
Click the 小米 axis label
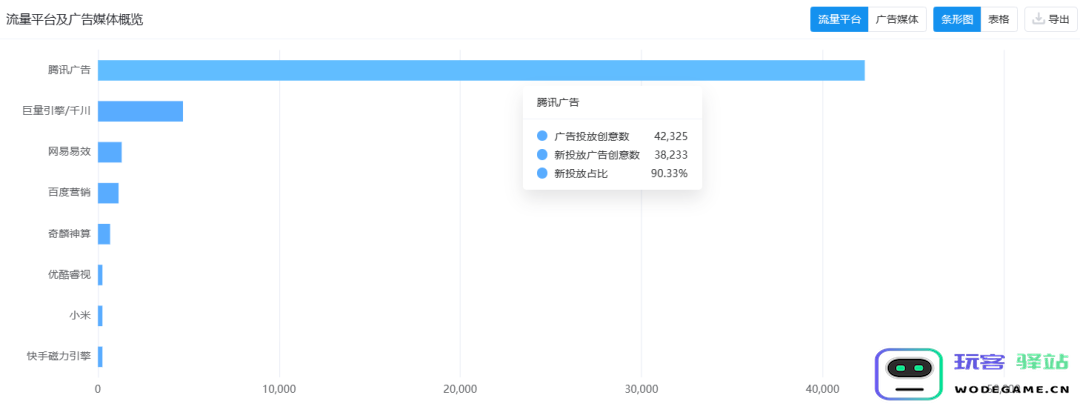click(80, 316)
